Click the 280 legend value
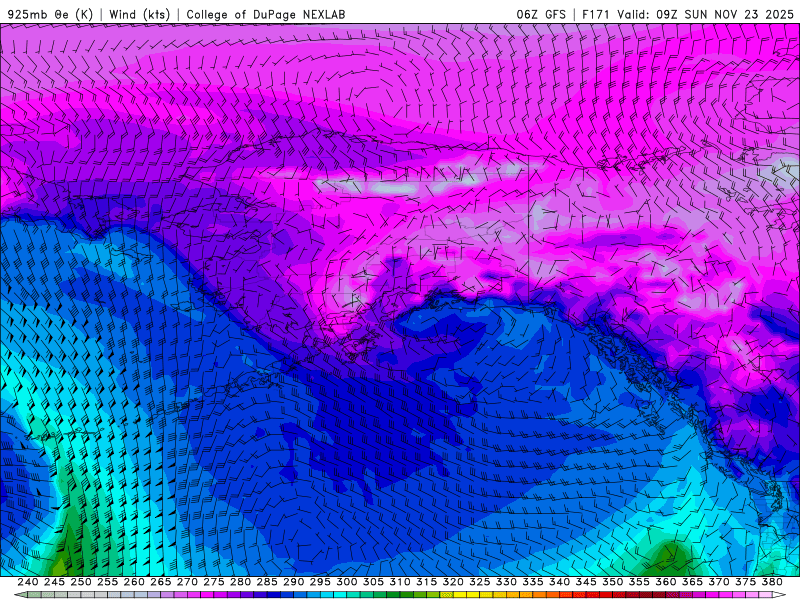The image size is (800, 600). pos(240,582)
